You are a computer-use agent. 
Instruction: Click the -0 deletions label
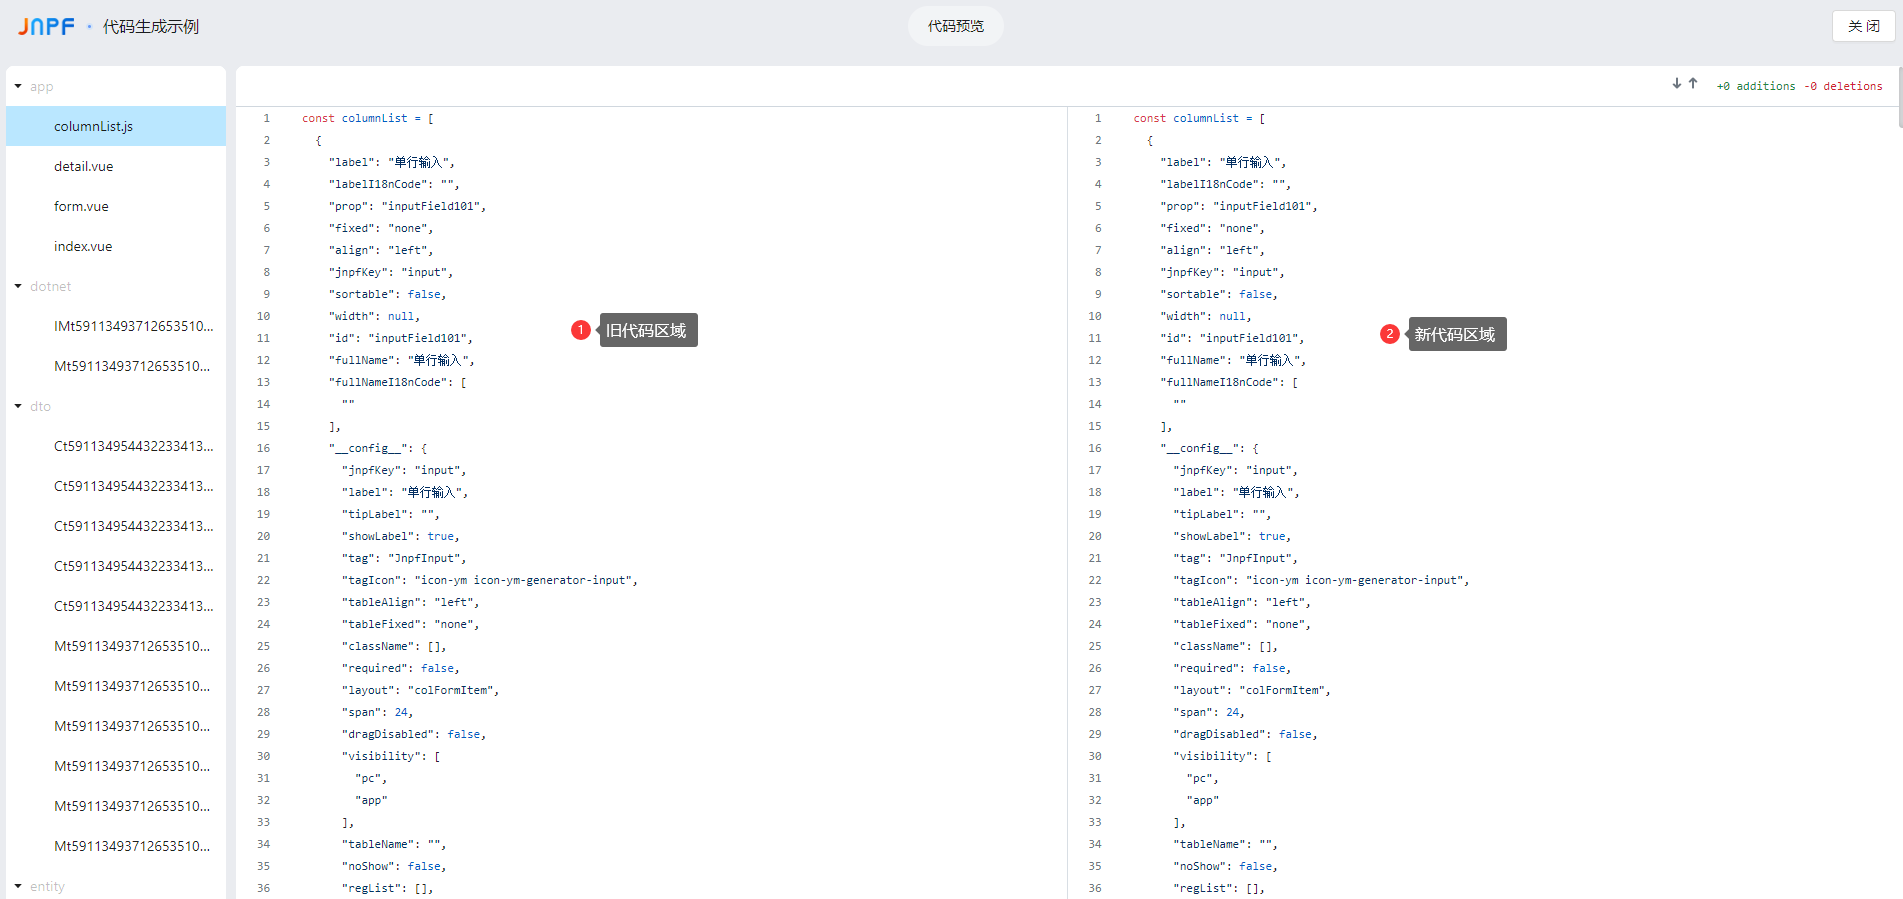coord(1843,86)
